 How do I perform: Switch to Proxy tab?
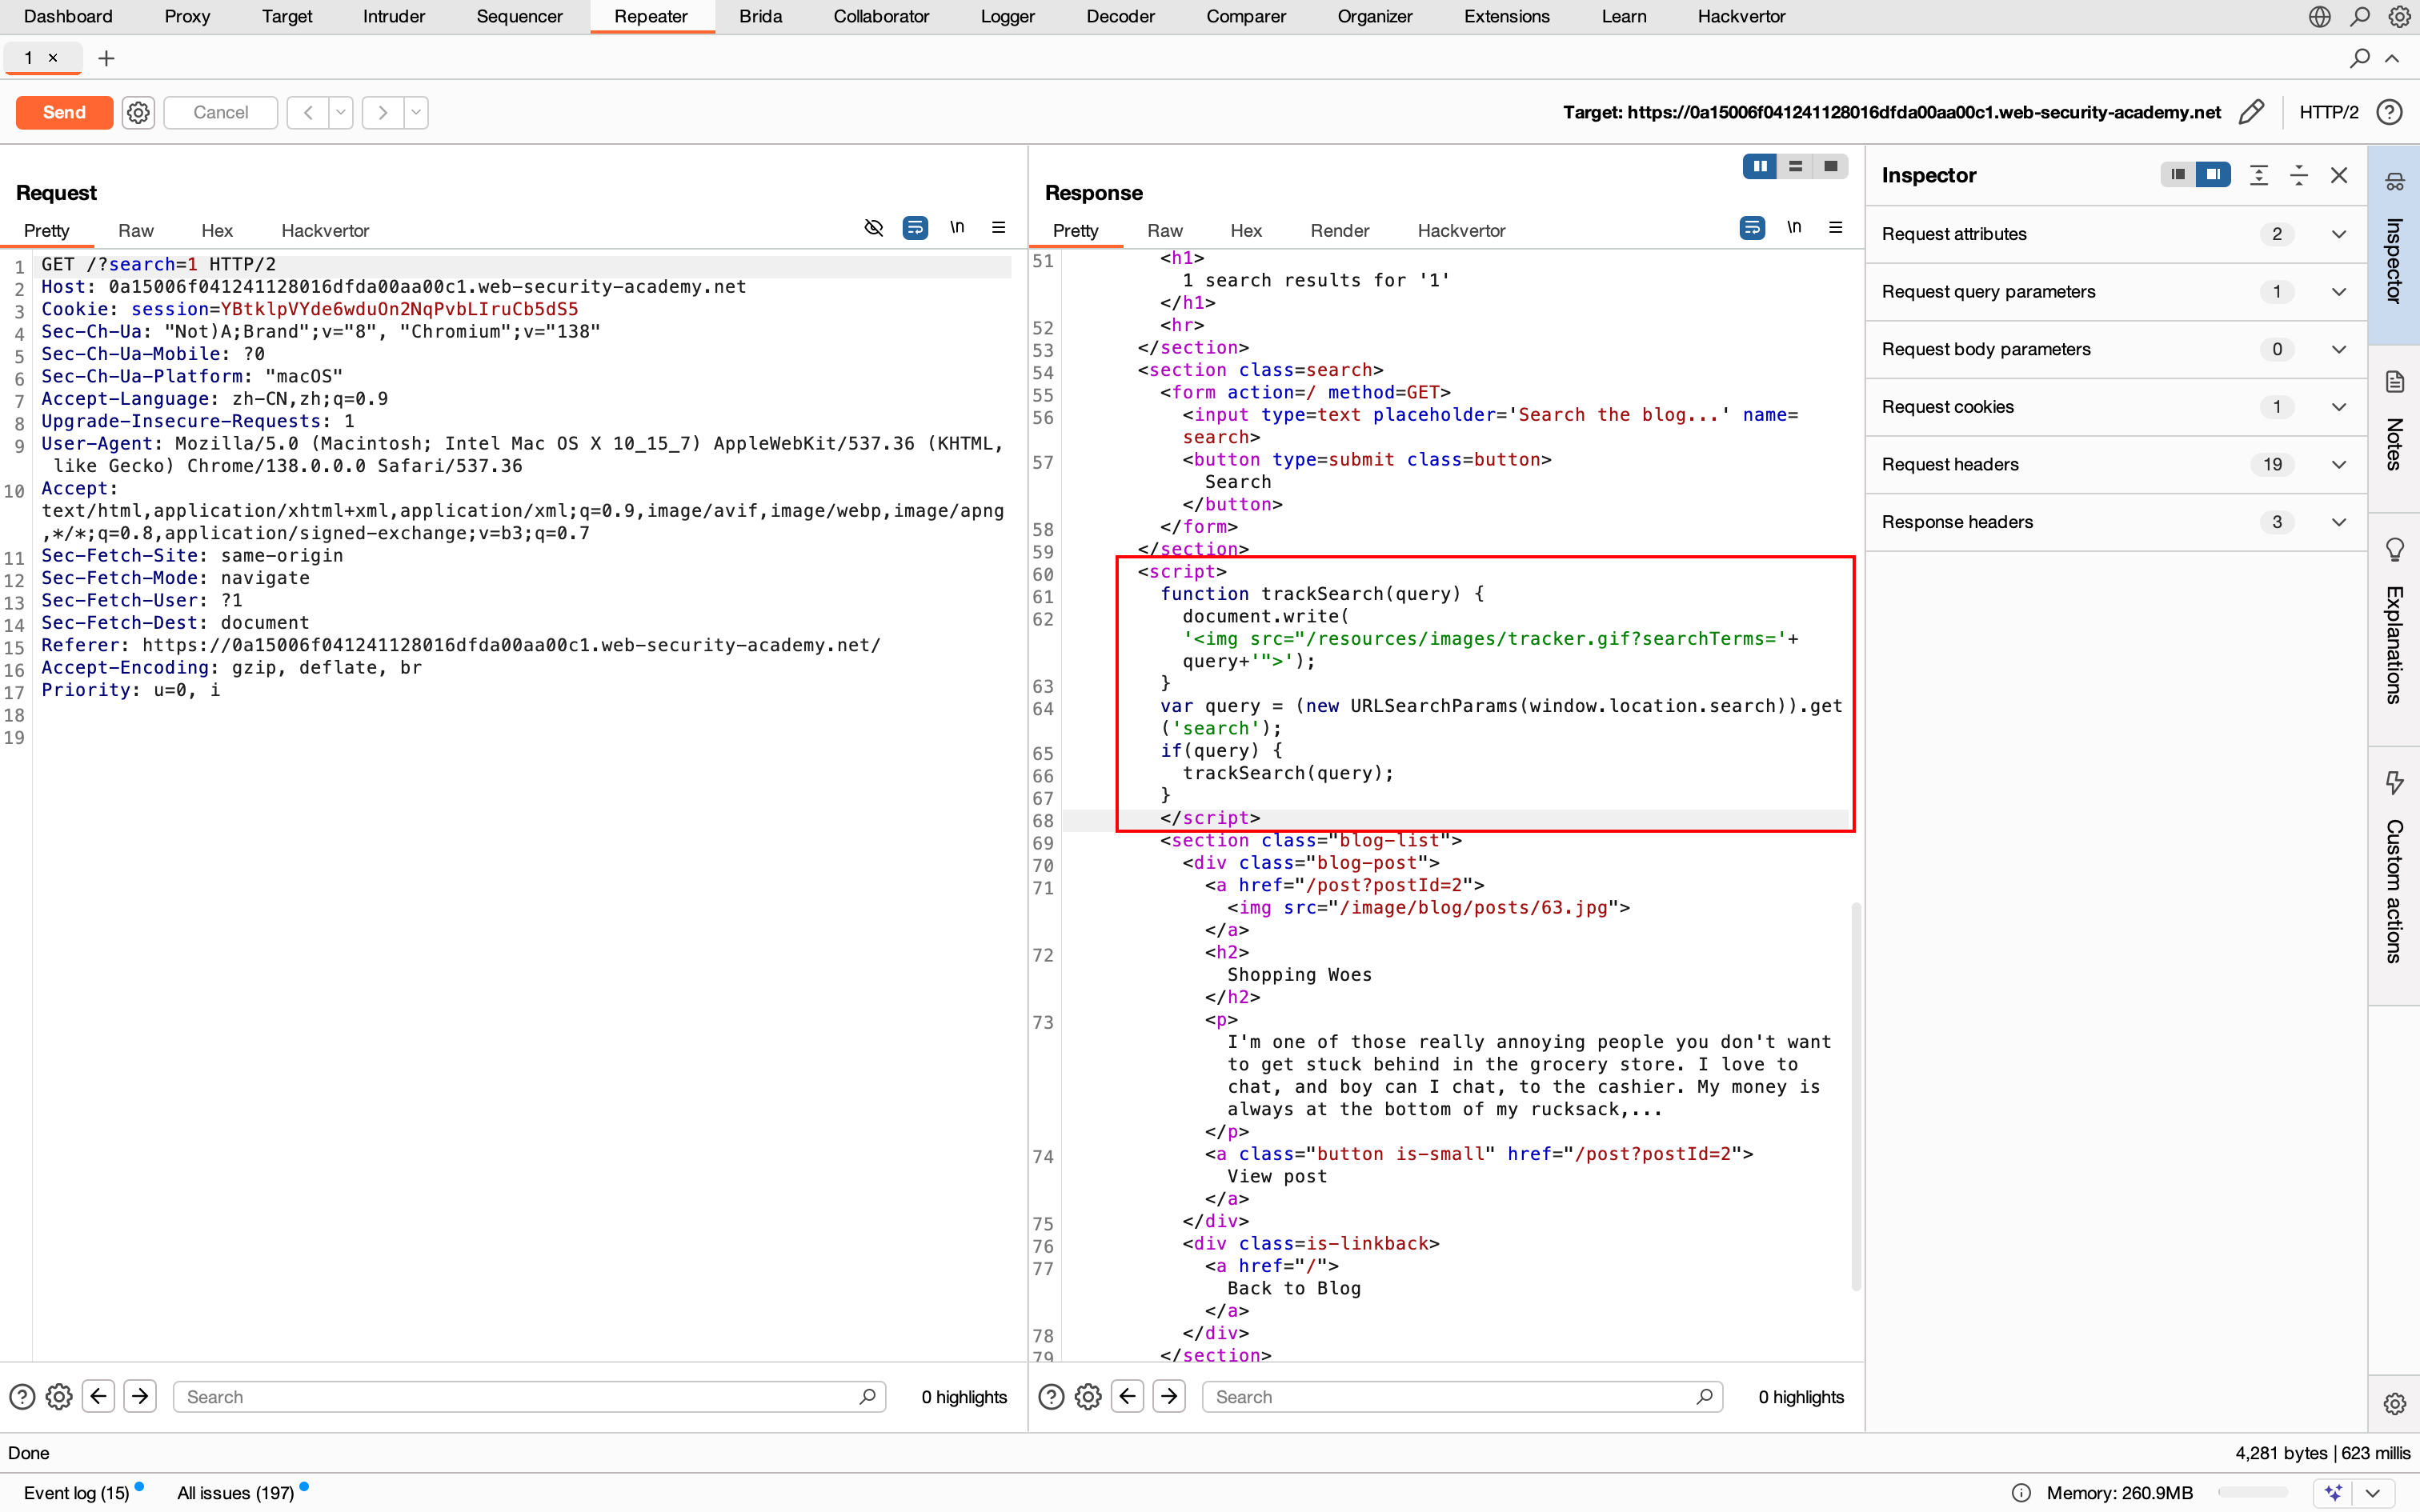[187, 16]
